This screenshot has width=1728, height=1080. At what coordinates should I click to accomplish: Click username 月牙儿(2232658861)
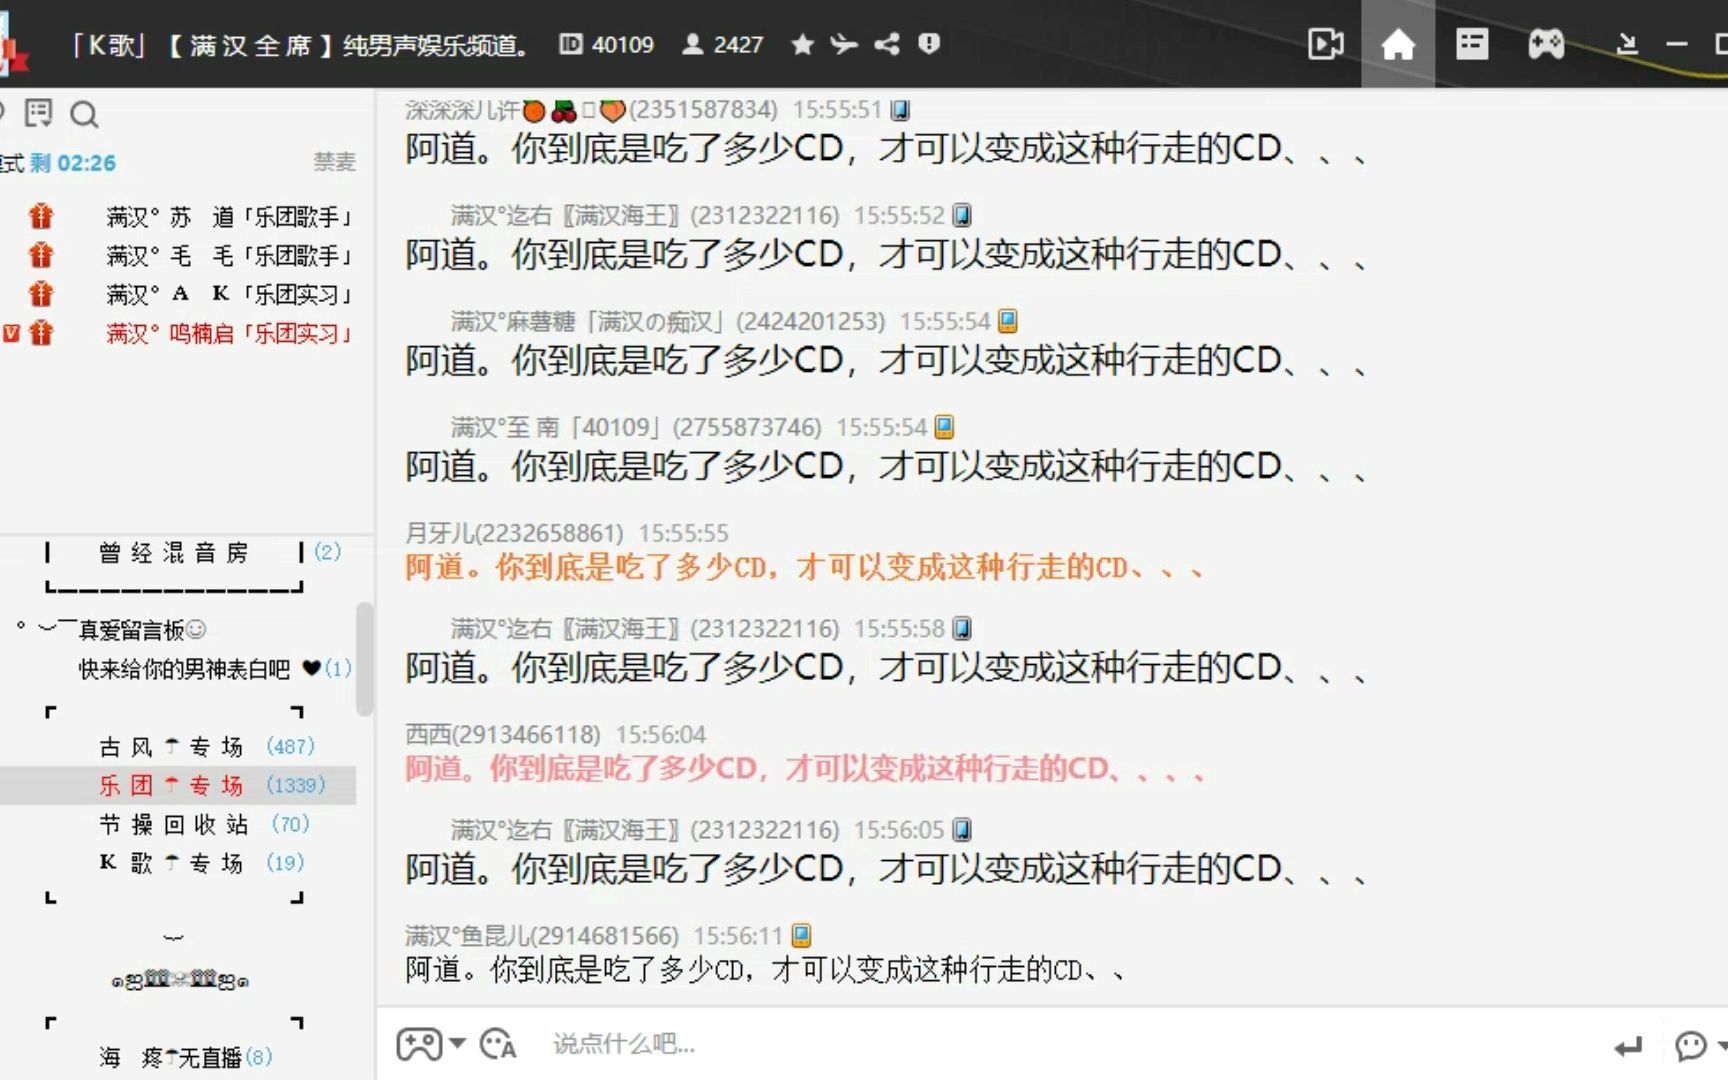(x=514, y=533)
